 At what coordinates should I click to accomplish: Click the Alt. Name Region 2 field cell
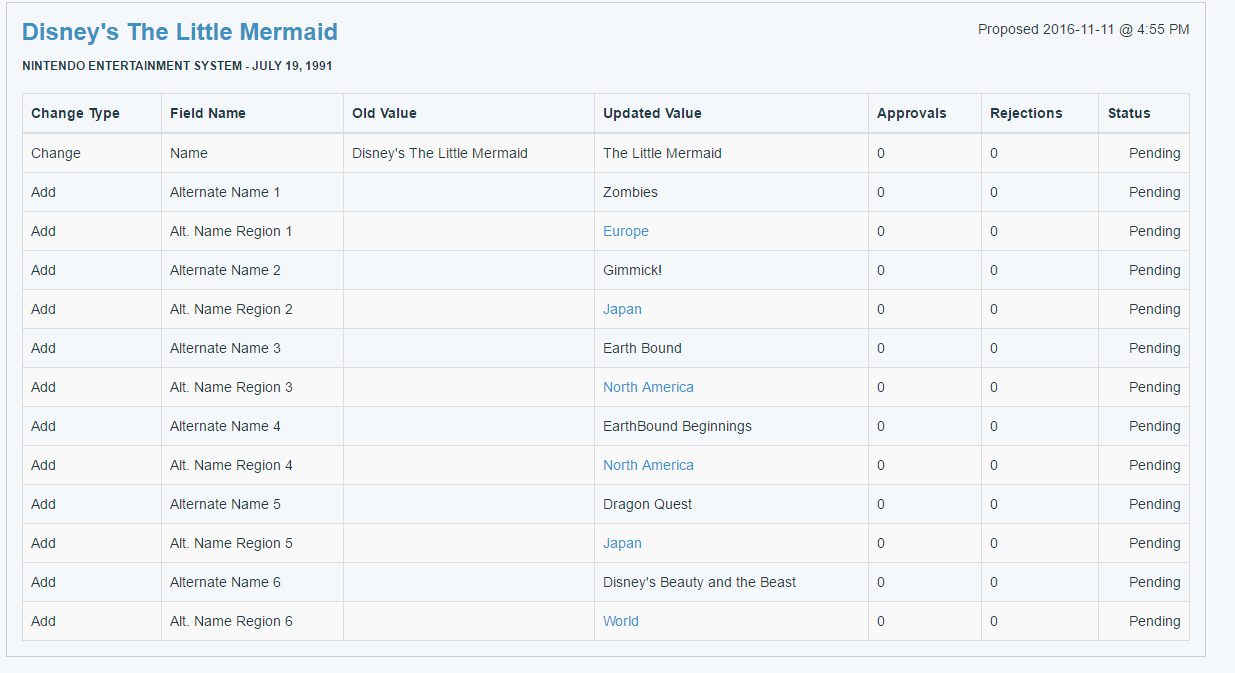[x=252, y=309]
